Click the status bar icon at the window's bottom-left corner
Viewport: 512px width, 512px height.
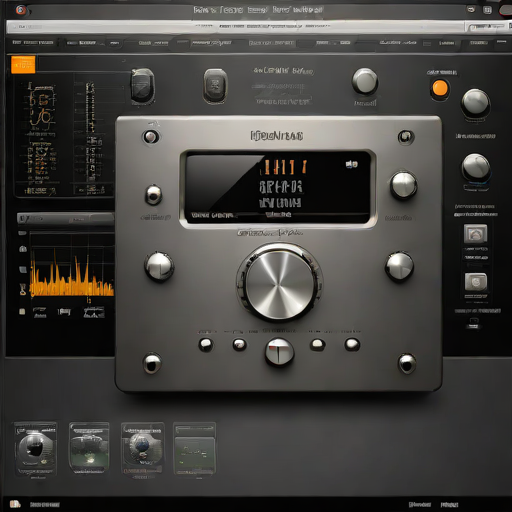point(15,504)
